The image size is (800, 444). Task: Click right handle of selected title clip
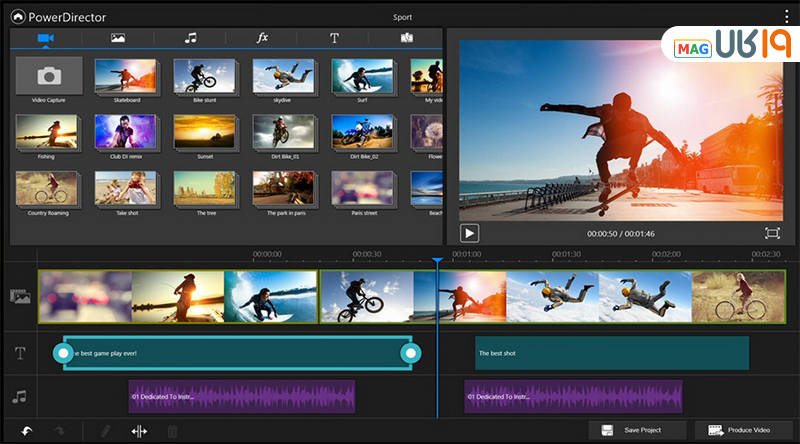409,353
